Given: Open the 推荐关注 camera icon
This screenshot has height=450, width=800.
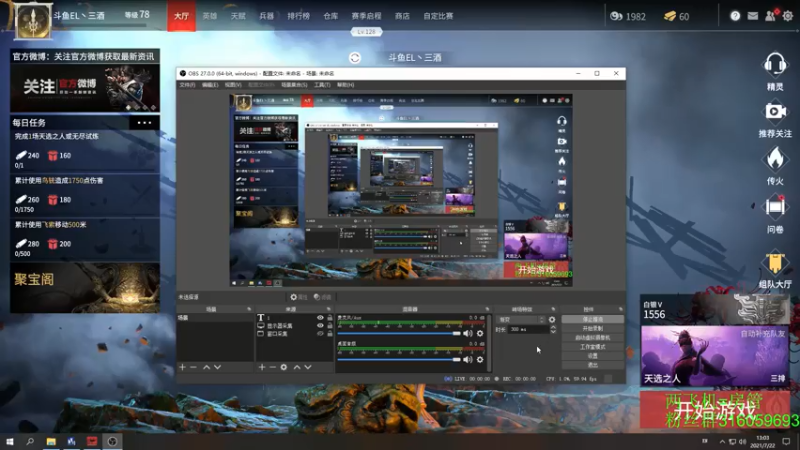Looking at the screenshot, I should click(x=775, y=112).
